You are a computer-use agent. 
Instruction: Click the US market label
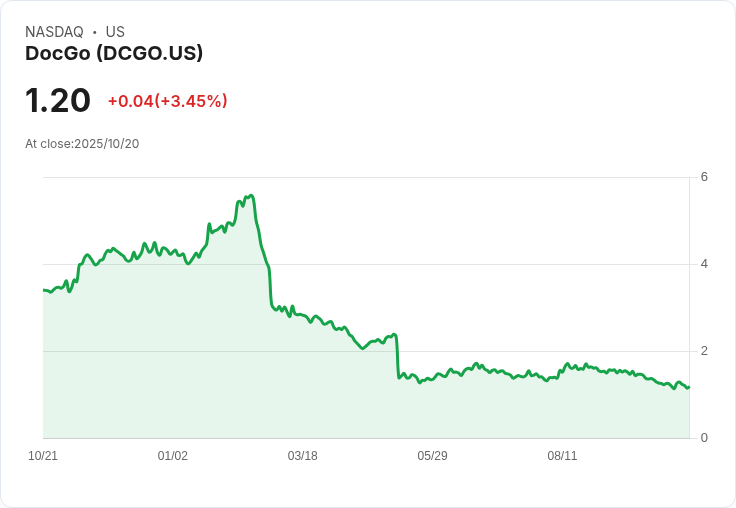click(x=115, y=32)
